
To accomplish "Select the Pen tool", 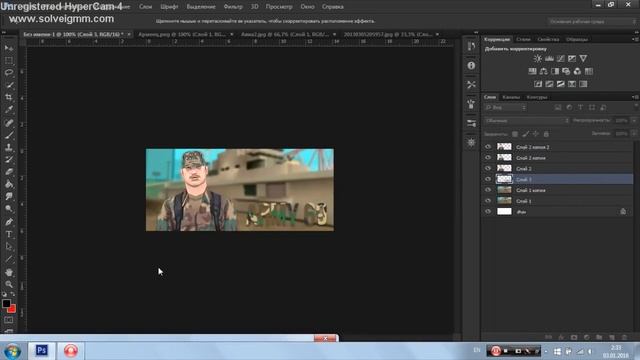I will (x=9, y=222).
